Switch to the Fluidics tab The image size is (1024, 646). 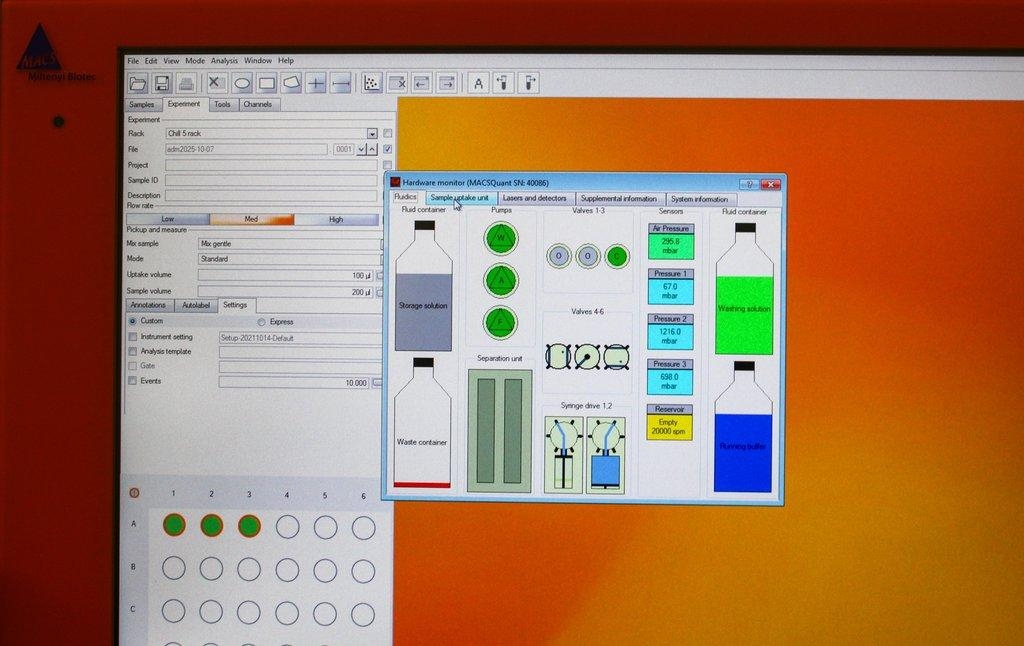tap(403, 198)
